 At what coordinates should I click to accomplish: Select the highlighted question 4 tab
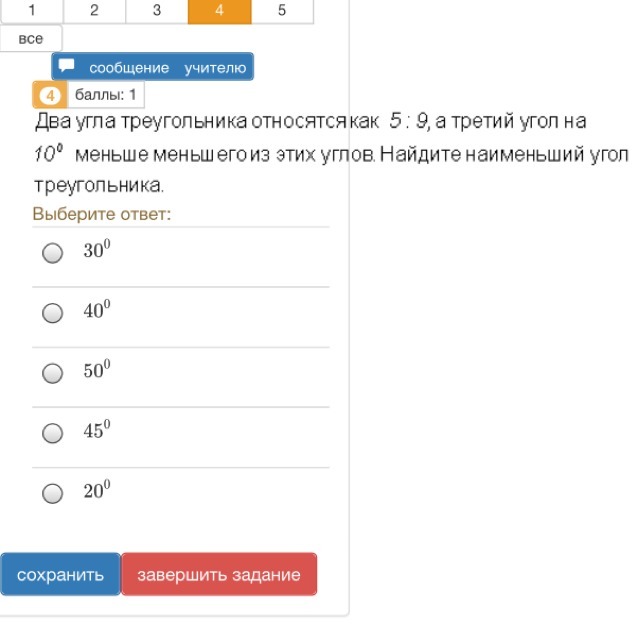[219, 10]
